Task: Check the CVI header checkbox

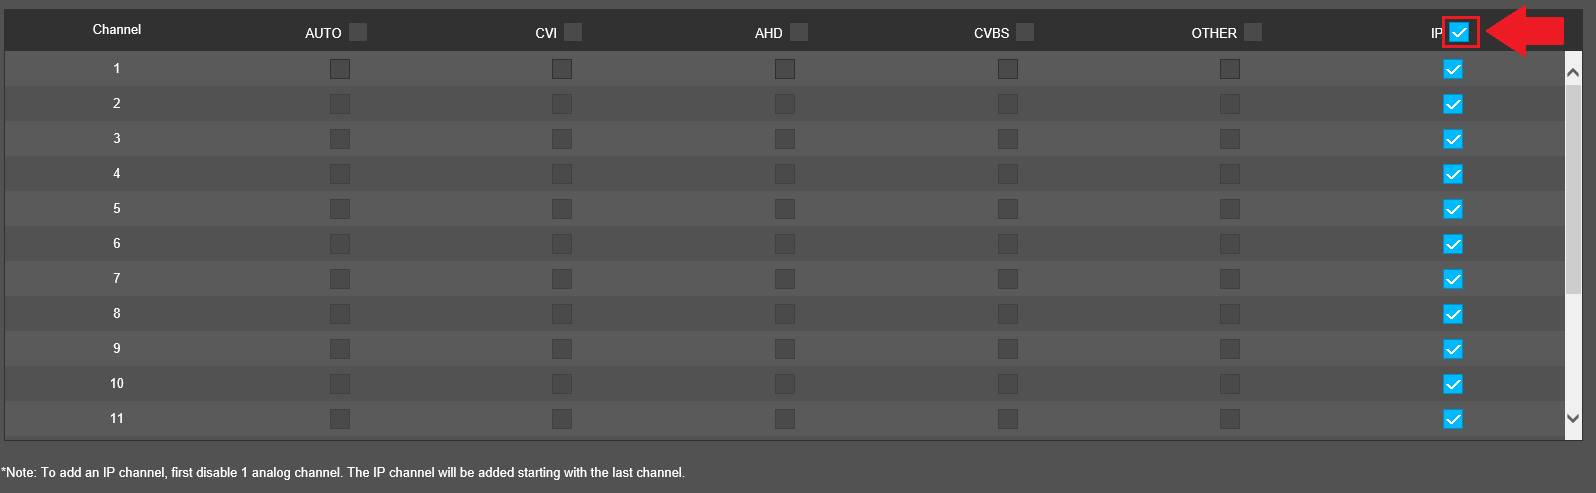Action: click(x=573, y=32)
